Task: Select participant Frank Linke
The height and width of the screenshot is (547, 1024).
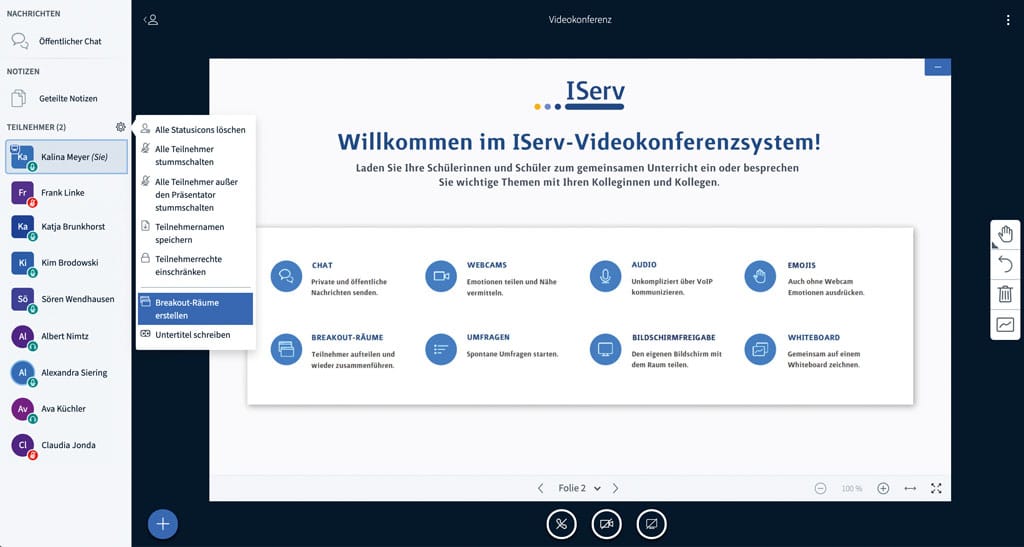Action: tap(67, 193)
